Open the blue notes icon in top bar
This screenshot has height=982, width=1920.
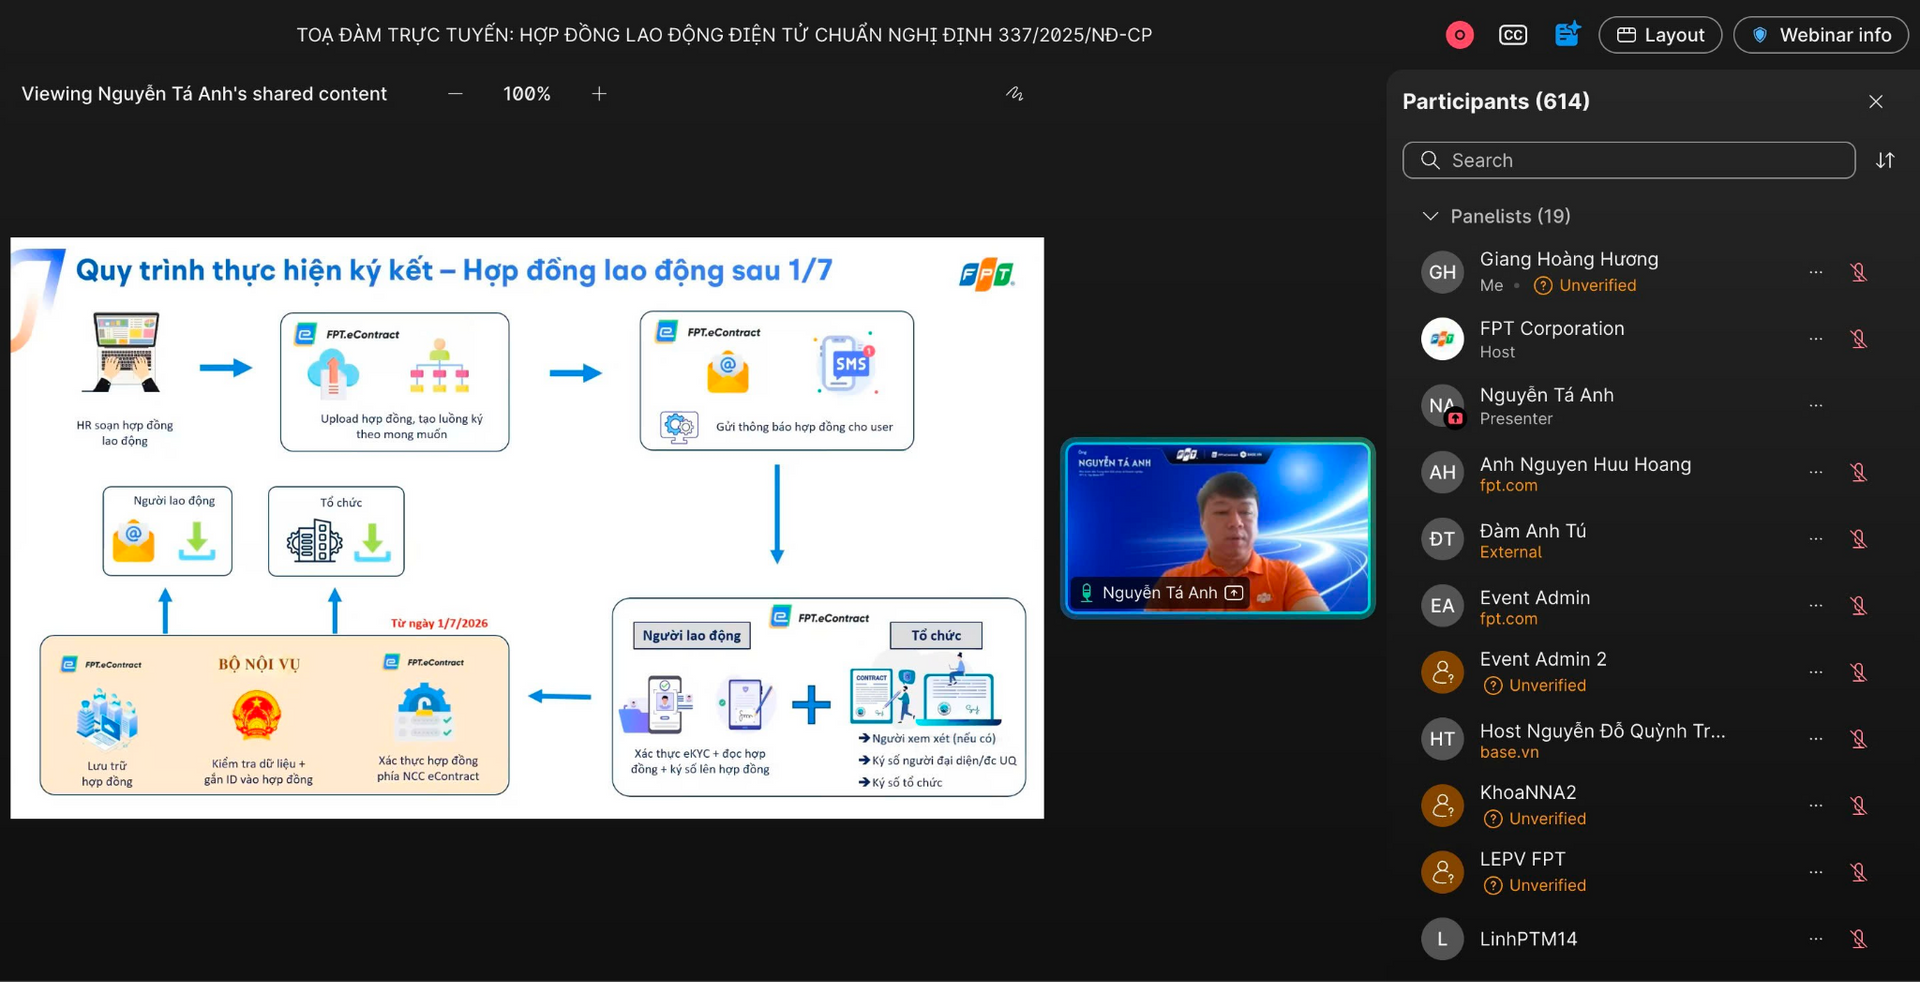pos(1567,34)
